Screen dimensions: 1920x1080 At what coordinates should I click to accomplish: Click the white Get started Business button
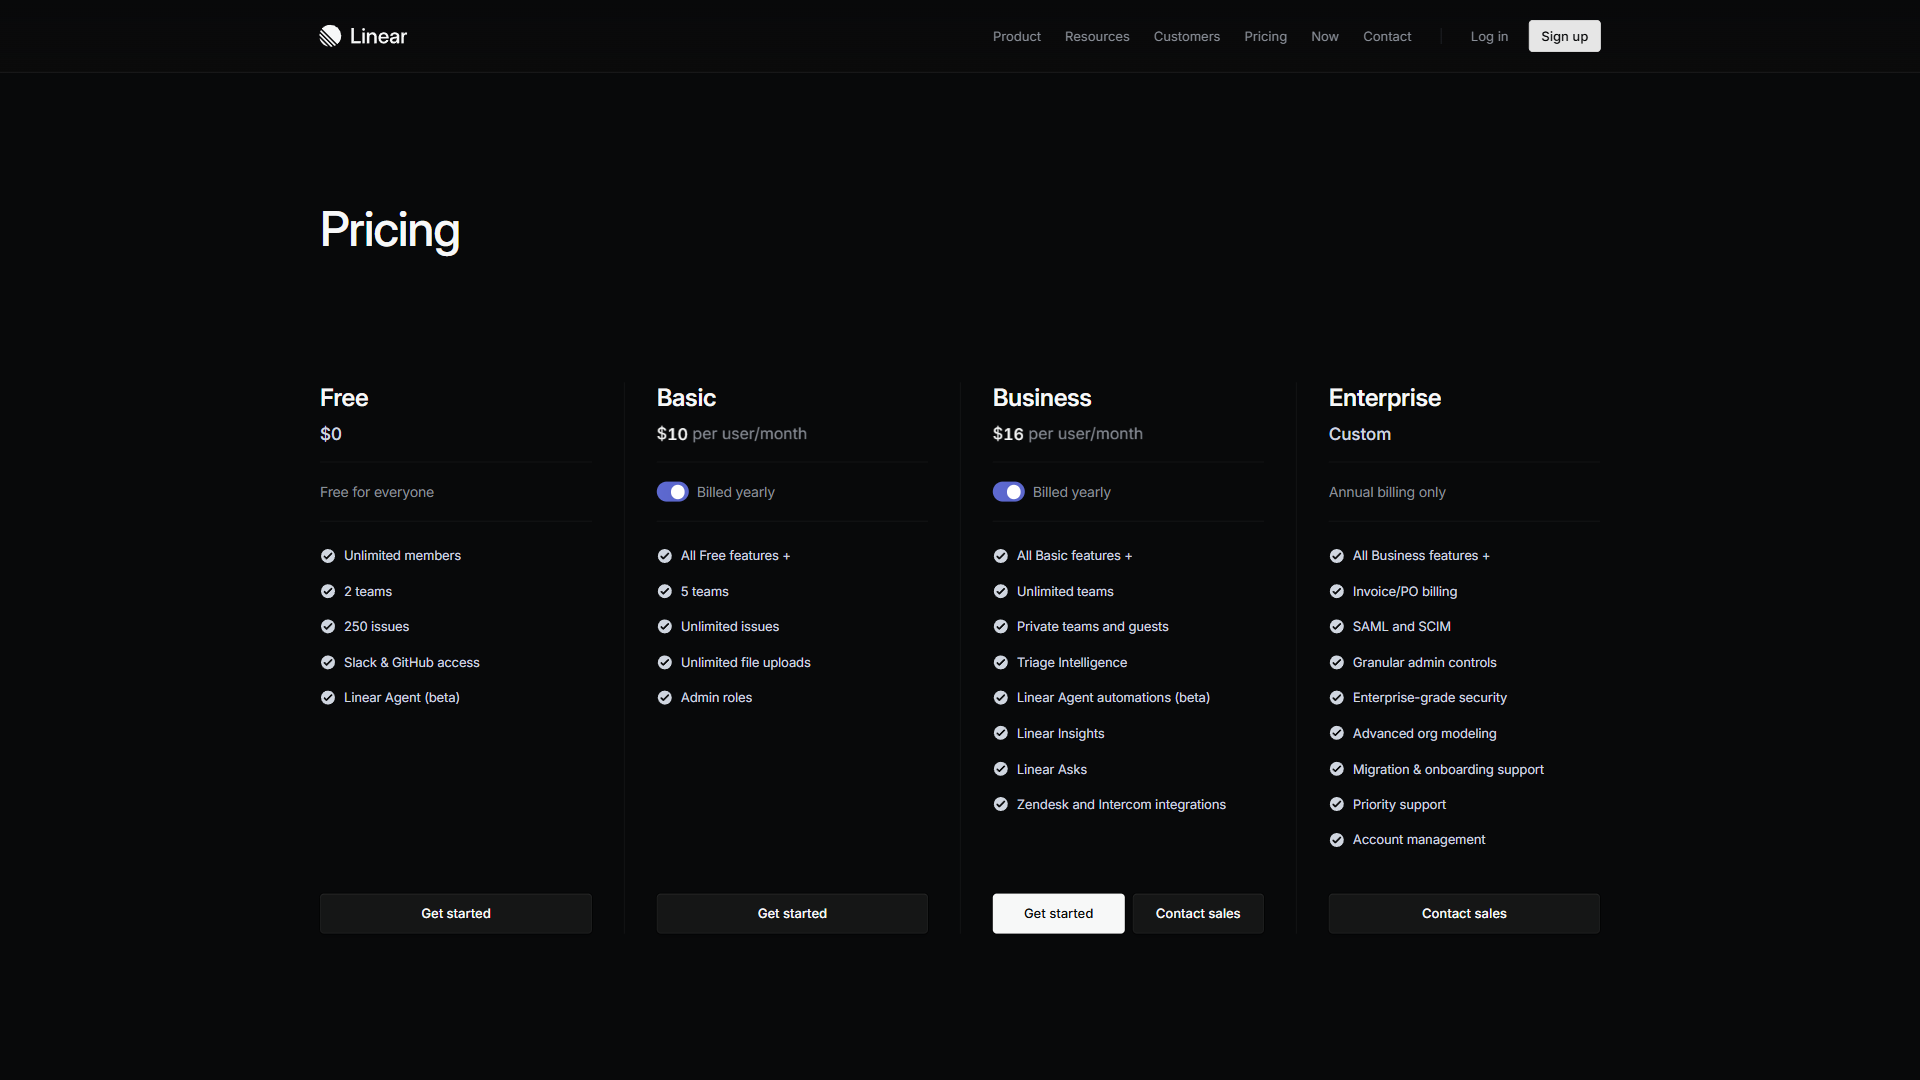[x=1059, y=914]
